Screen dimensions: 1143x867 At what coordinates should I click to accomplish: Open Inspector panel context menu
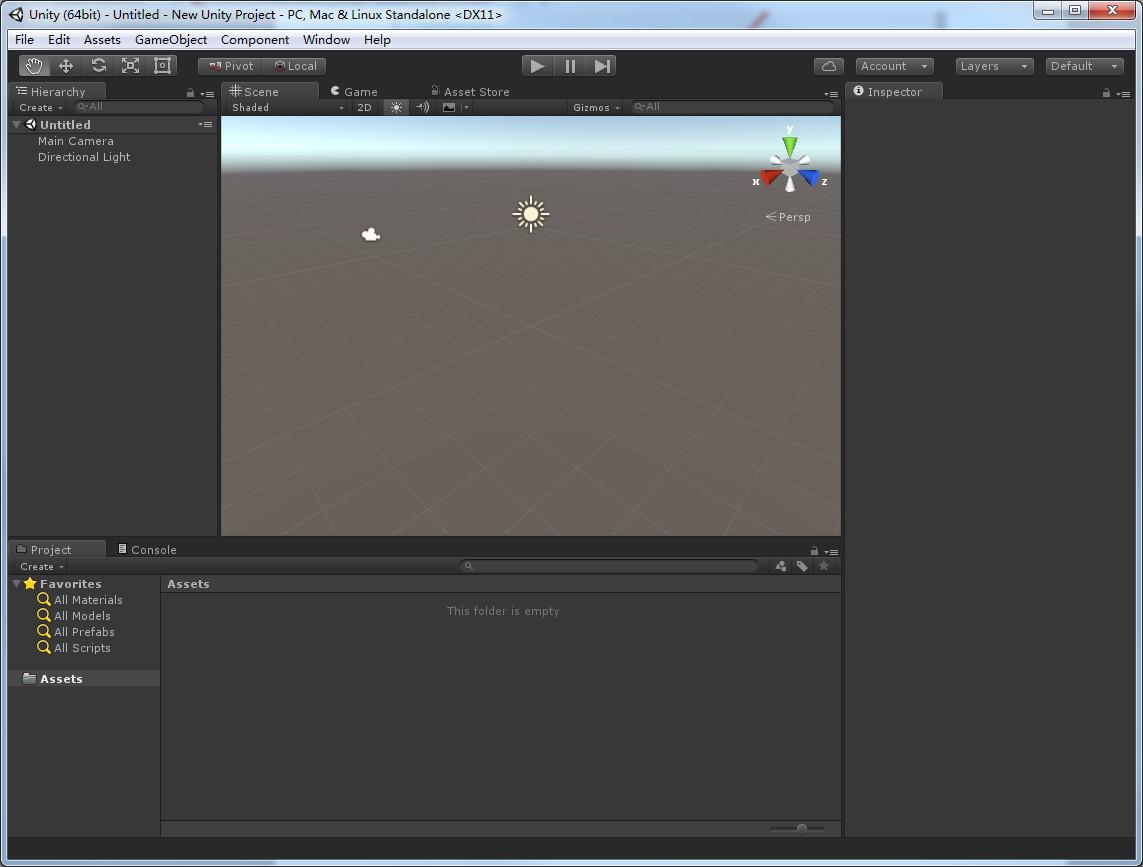[1123, 94]
